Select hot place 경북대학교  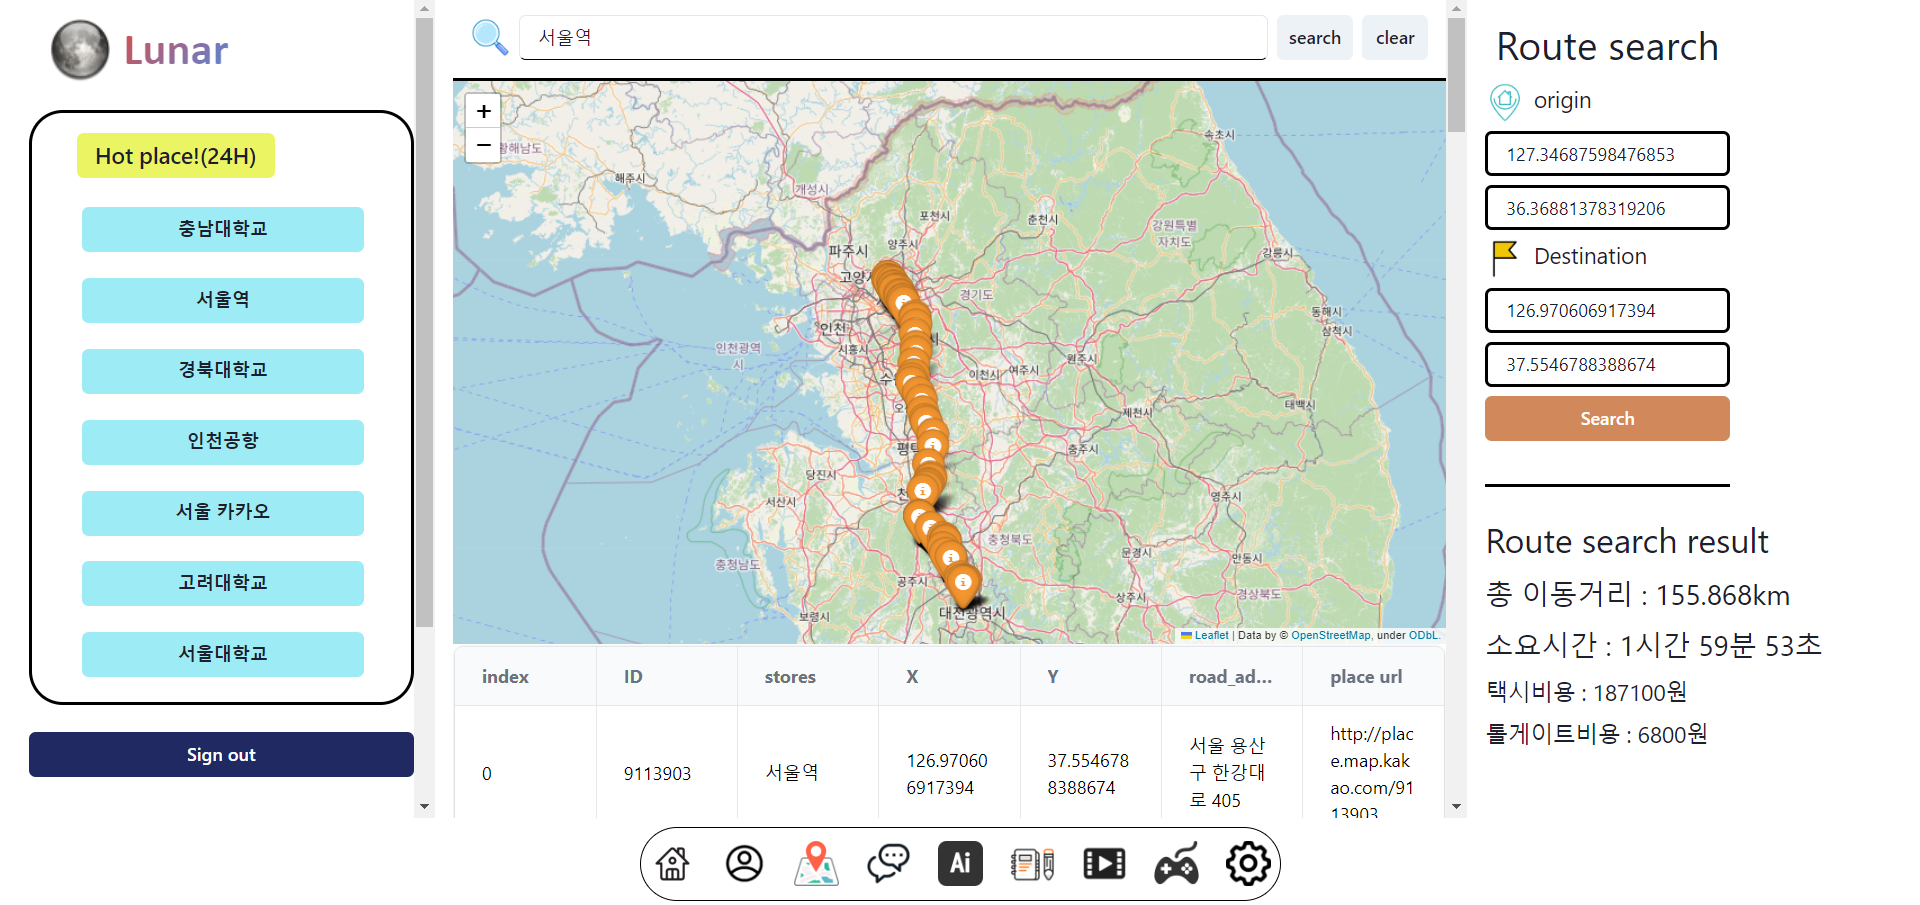point(223,371)
